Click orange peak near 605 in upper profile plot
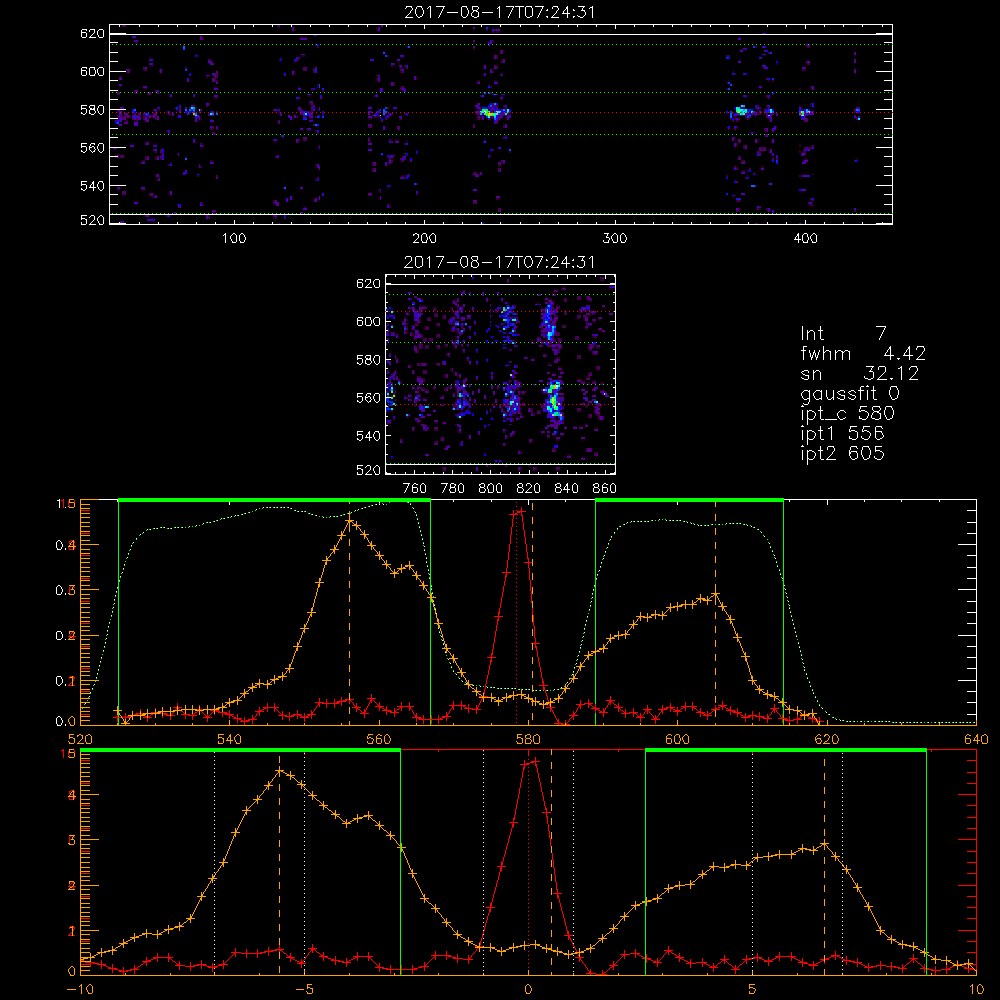1000x1000 pixels. click(x=716, y=594)
